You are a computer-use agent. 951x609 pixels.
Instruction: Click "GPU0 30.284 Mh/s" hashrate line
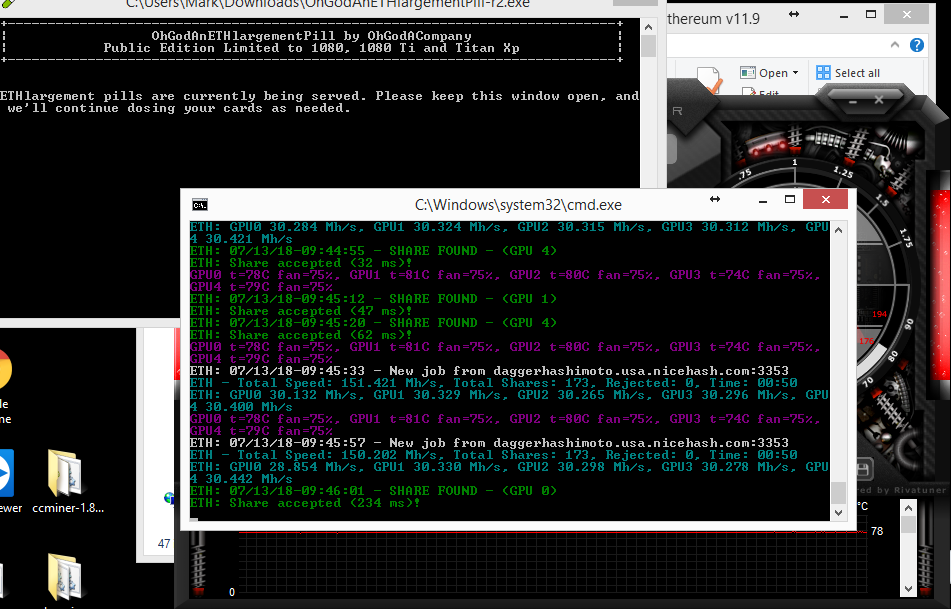(509, 232)
